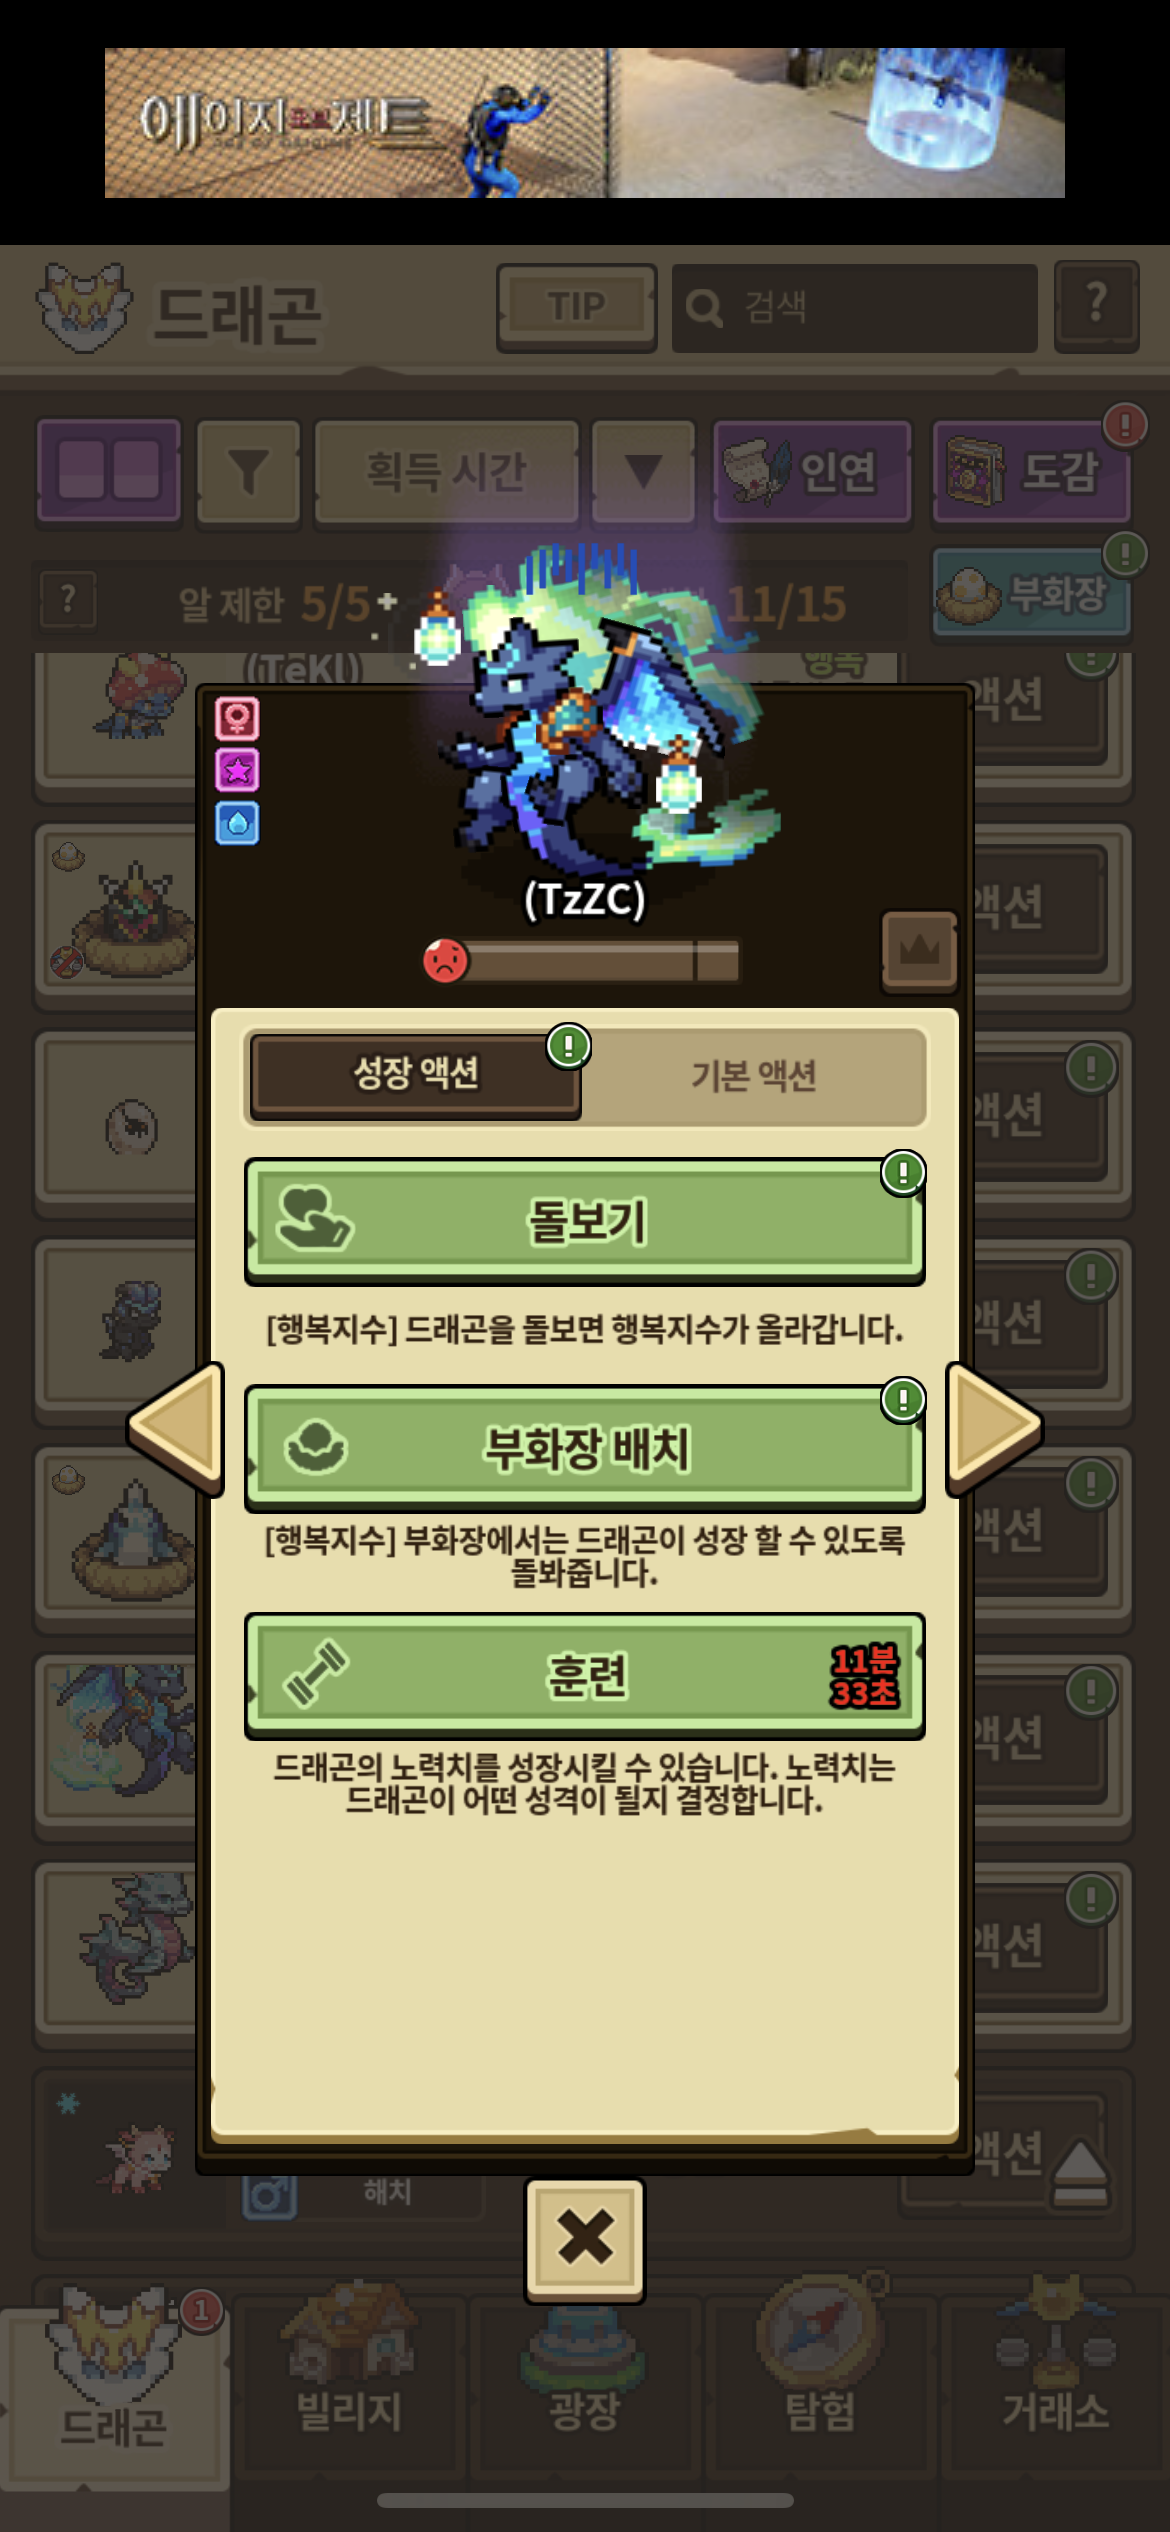Show previous dragon with left arrow

tap(176, 1427)
